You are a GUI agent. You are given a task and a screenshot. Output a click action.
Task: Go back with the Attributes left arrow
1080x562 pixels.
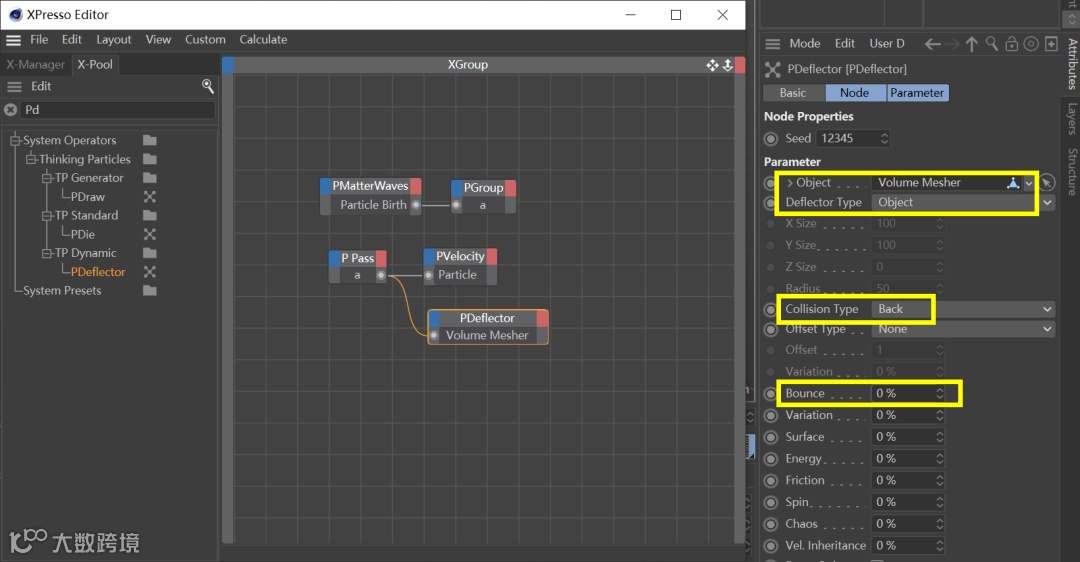coord(933,44)
